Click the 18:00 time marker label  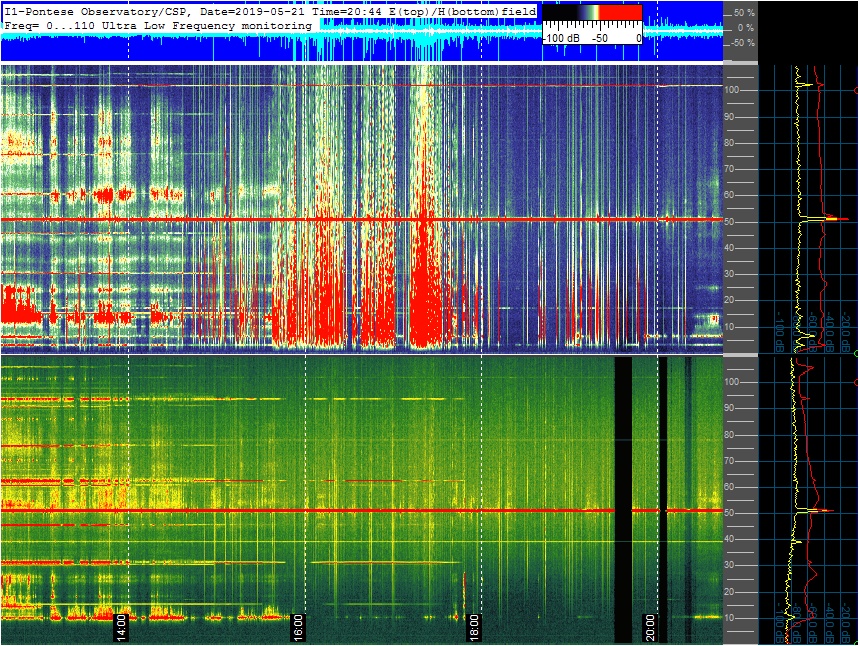click(x=474, y=627)
